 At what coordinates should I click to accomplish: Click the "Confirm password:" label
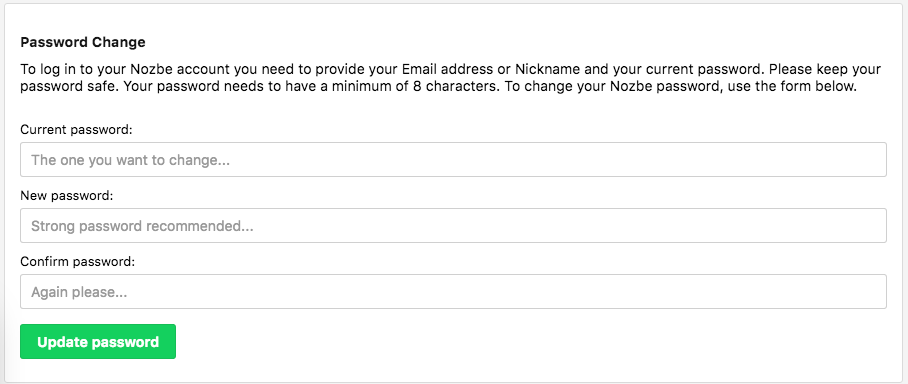tap(78, 262)
